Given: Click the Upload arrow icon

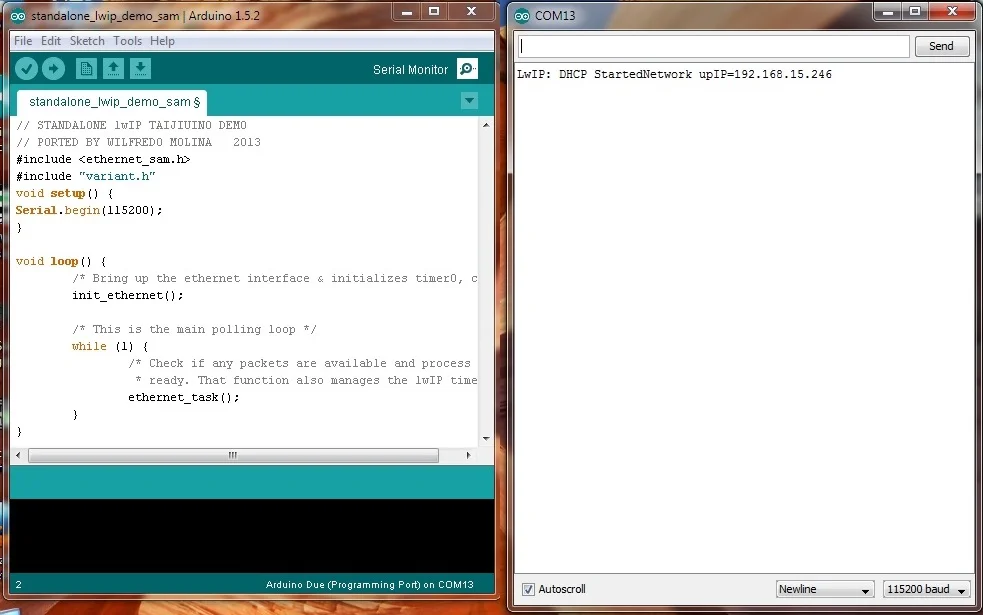Looking at the screenshot, I should [x=53, y=68].
